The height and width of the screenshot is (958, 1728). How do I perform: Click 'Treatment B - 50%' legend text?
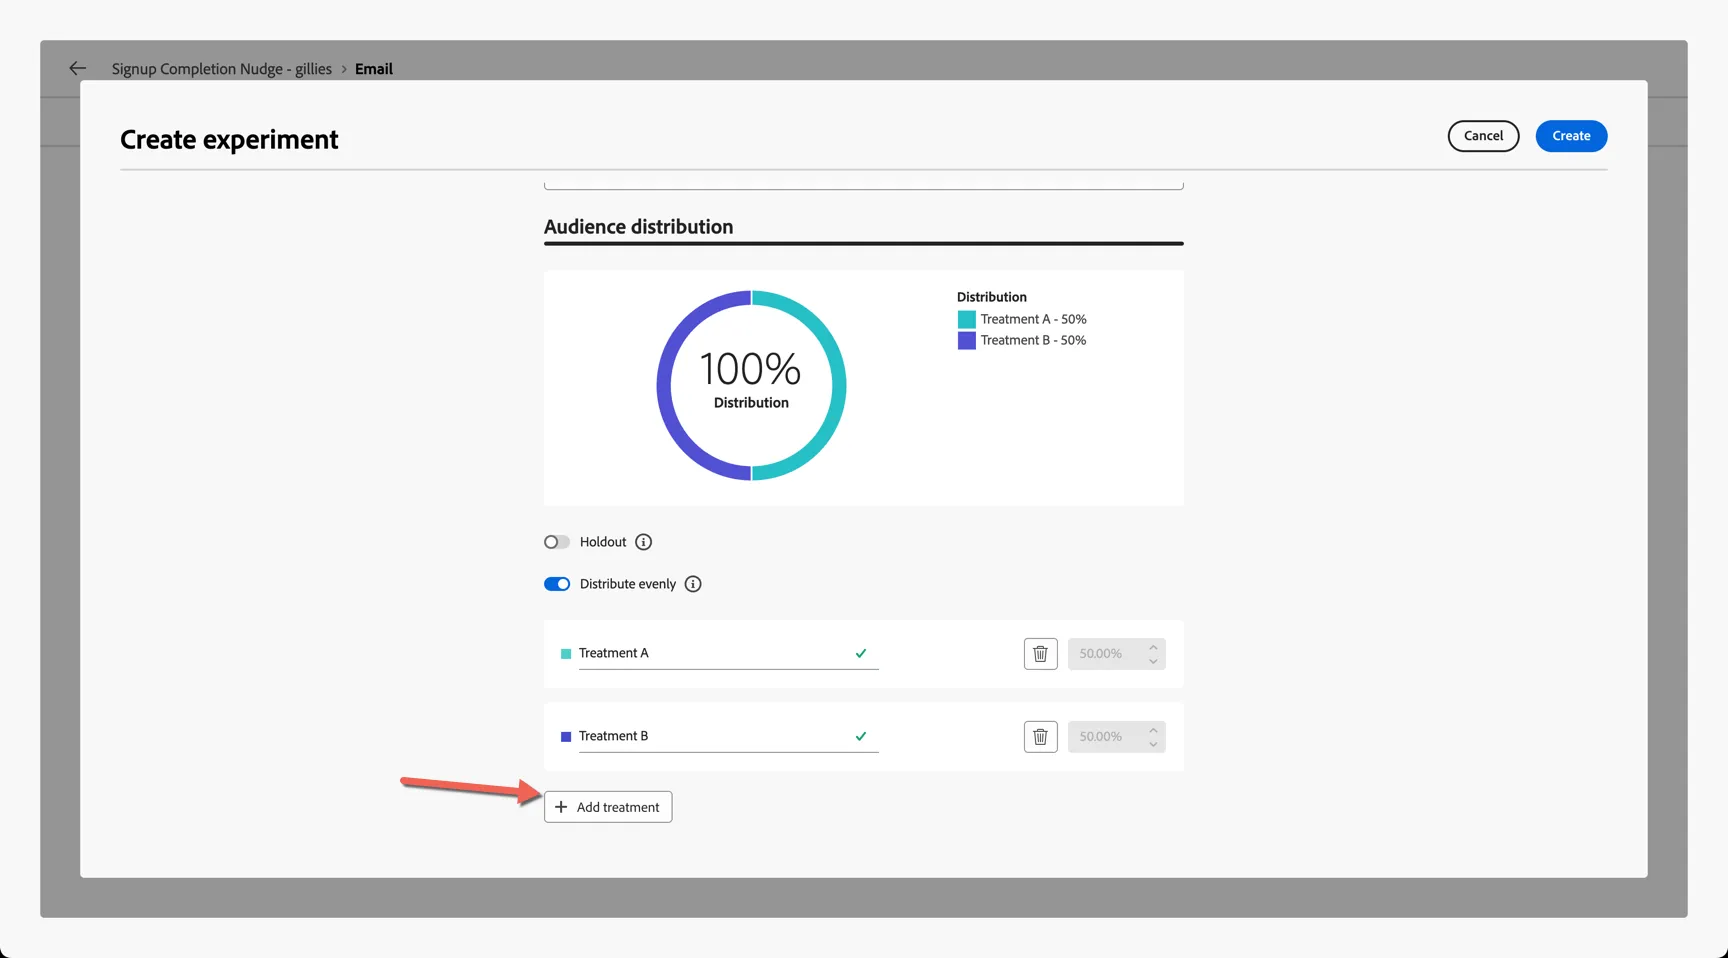click(x=1033, y=340)
